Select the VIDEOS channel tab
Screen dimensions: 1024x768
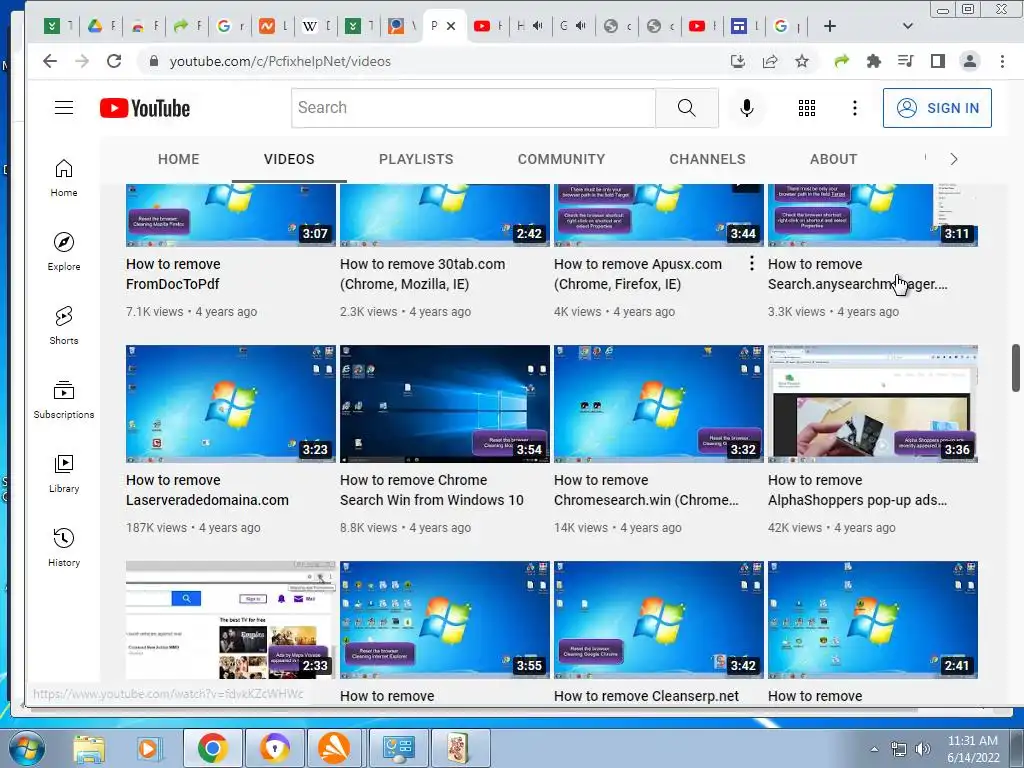click(289, 159)
